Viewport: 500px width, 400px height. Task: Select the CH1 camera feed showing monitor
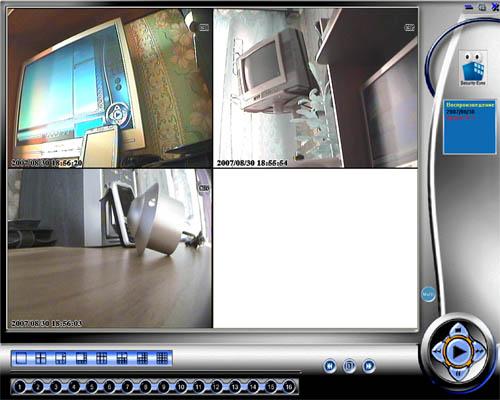110,88
